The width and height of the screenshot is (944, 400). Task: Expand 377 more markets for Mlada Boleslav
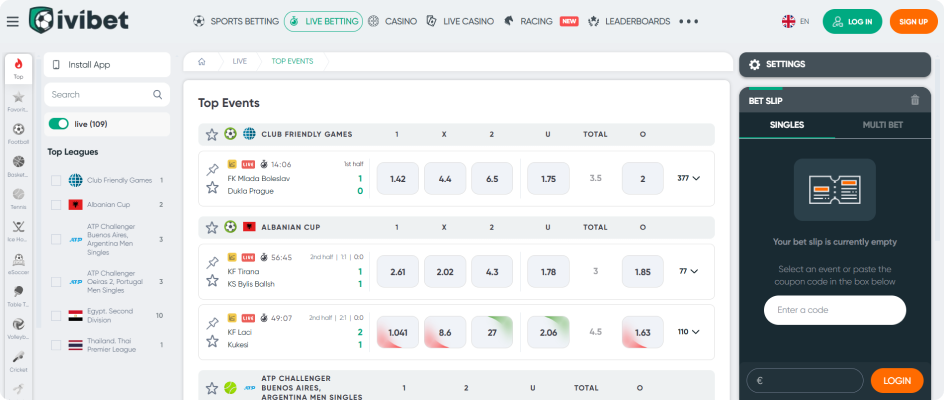tap(689, 178)
